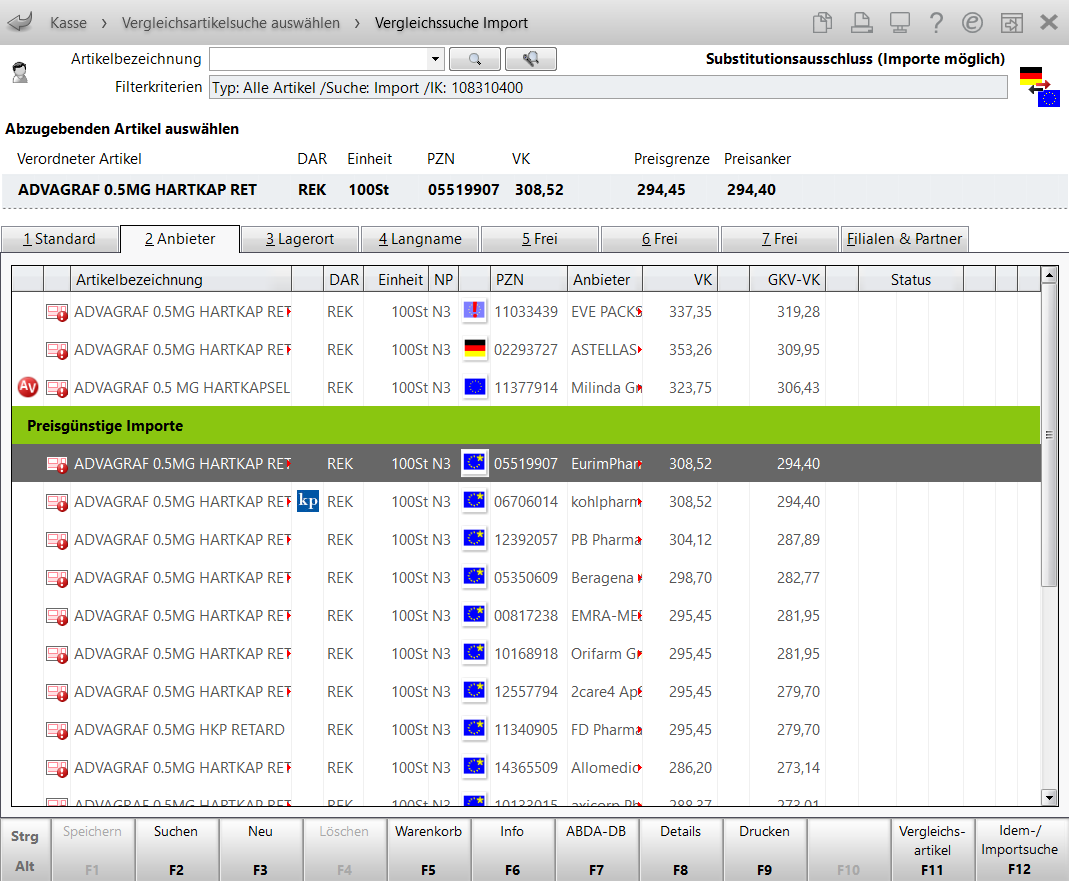Click the Preisgünstige Importe group header
This screenshot has height=881, width=1069.
(x=526, y=425)
